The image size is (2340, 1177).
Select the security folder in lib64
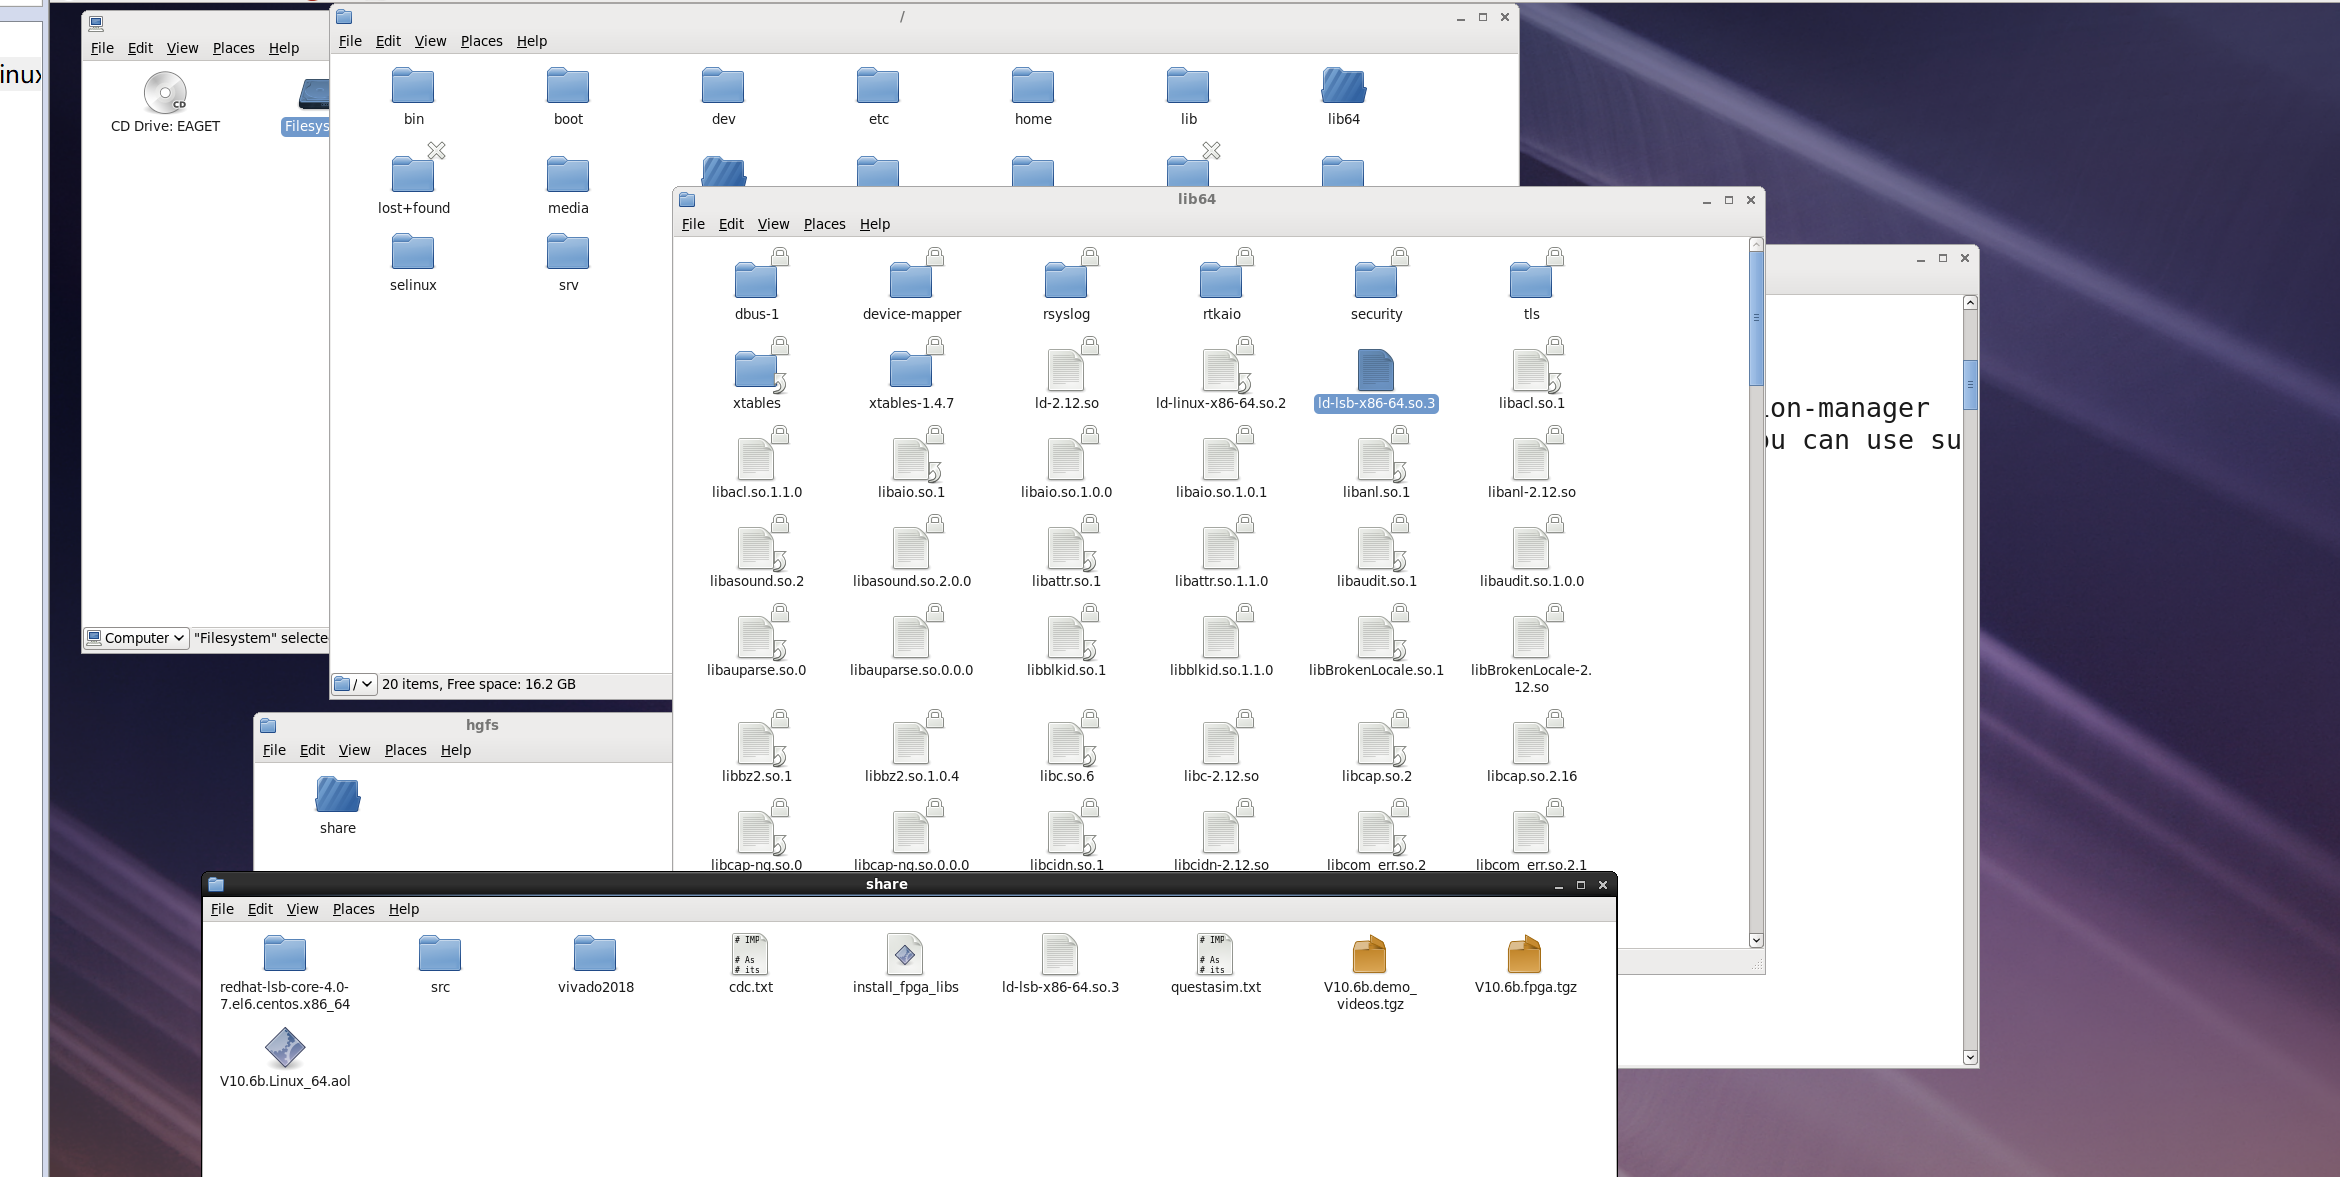click(x=1375, y=282)
